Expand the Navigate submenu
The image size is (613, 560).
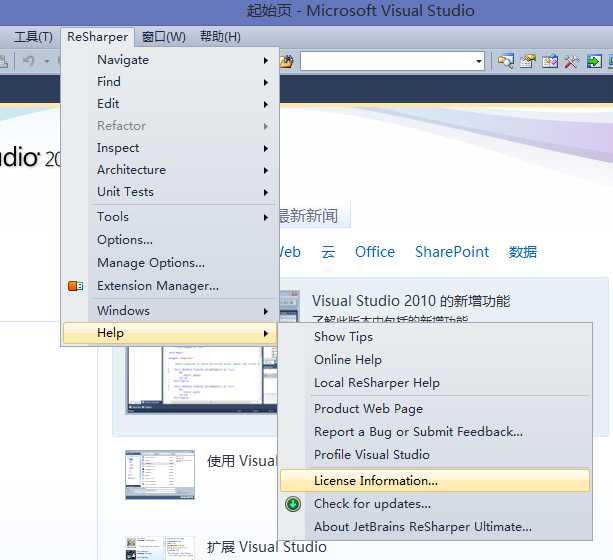click(170, 60)
